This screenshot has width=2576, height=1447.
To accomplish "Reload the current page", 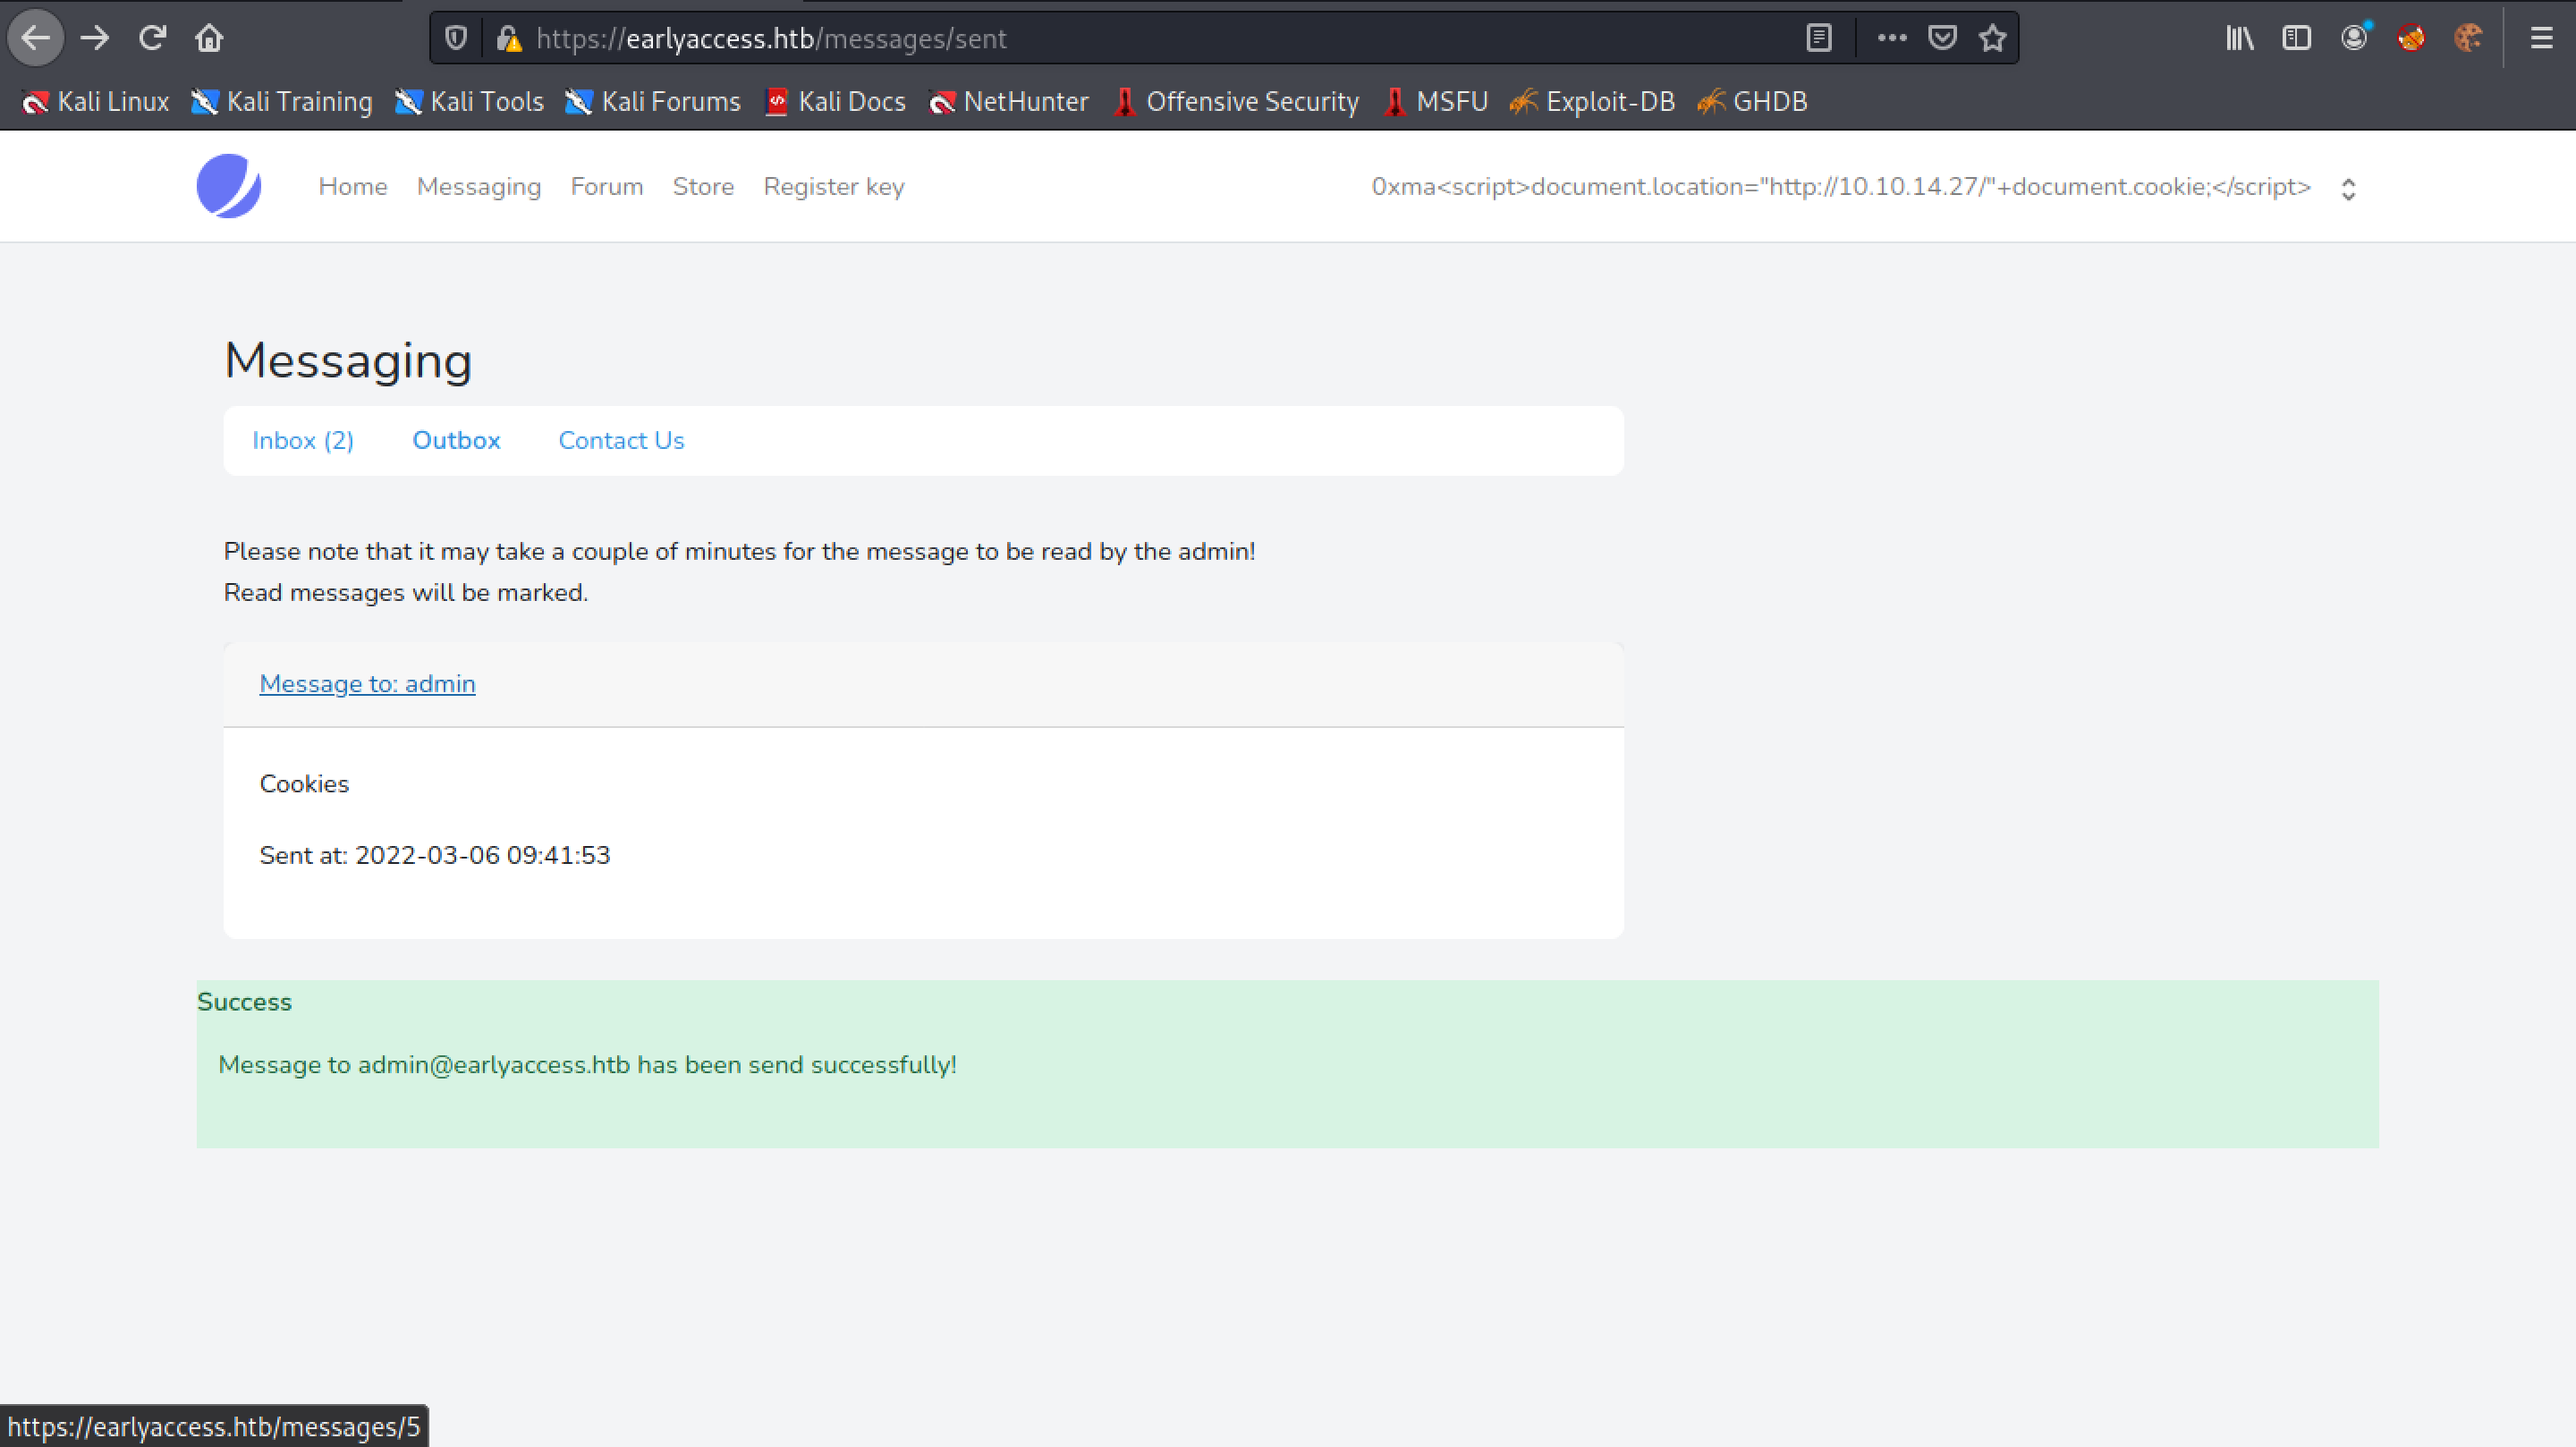I will [152, 38].
